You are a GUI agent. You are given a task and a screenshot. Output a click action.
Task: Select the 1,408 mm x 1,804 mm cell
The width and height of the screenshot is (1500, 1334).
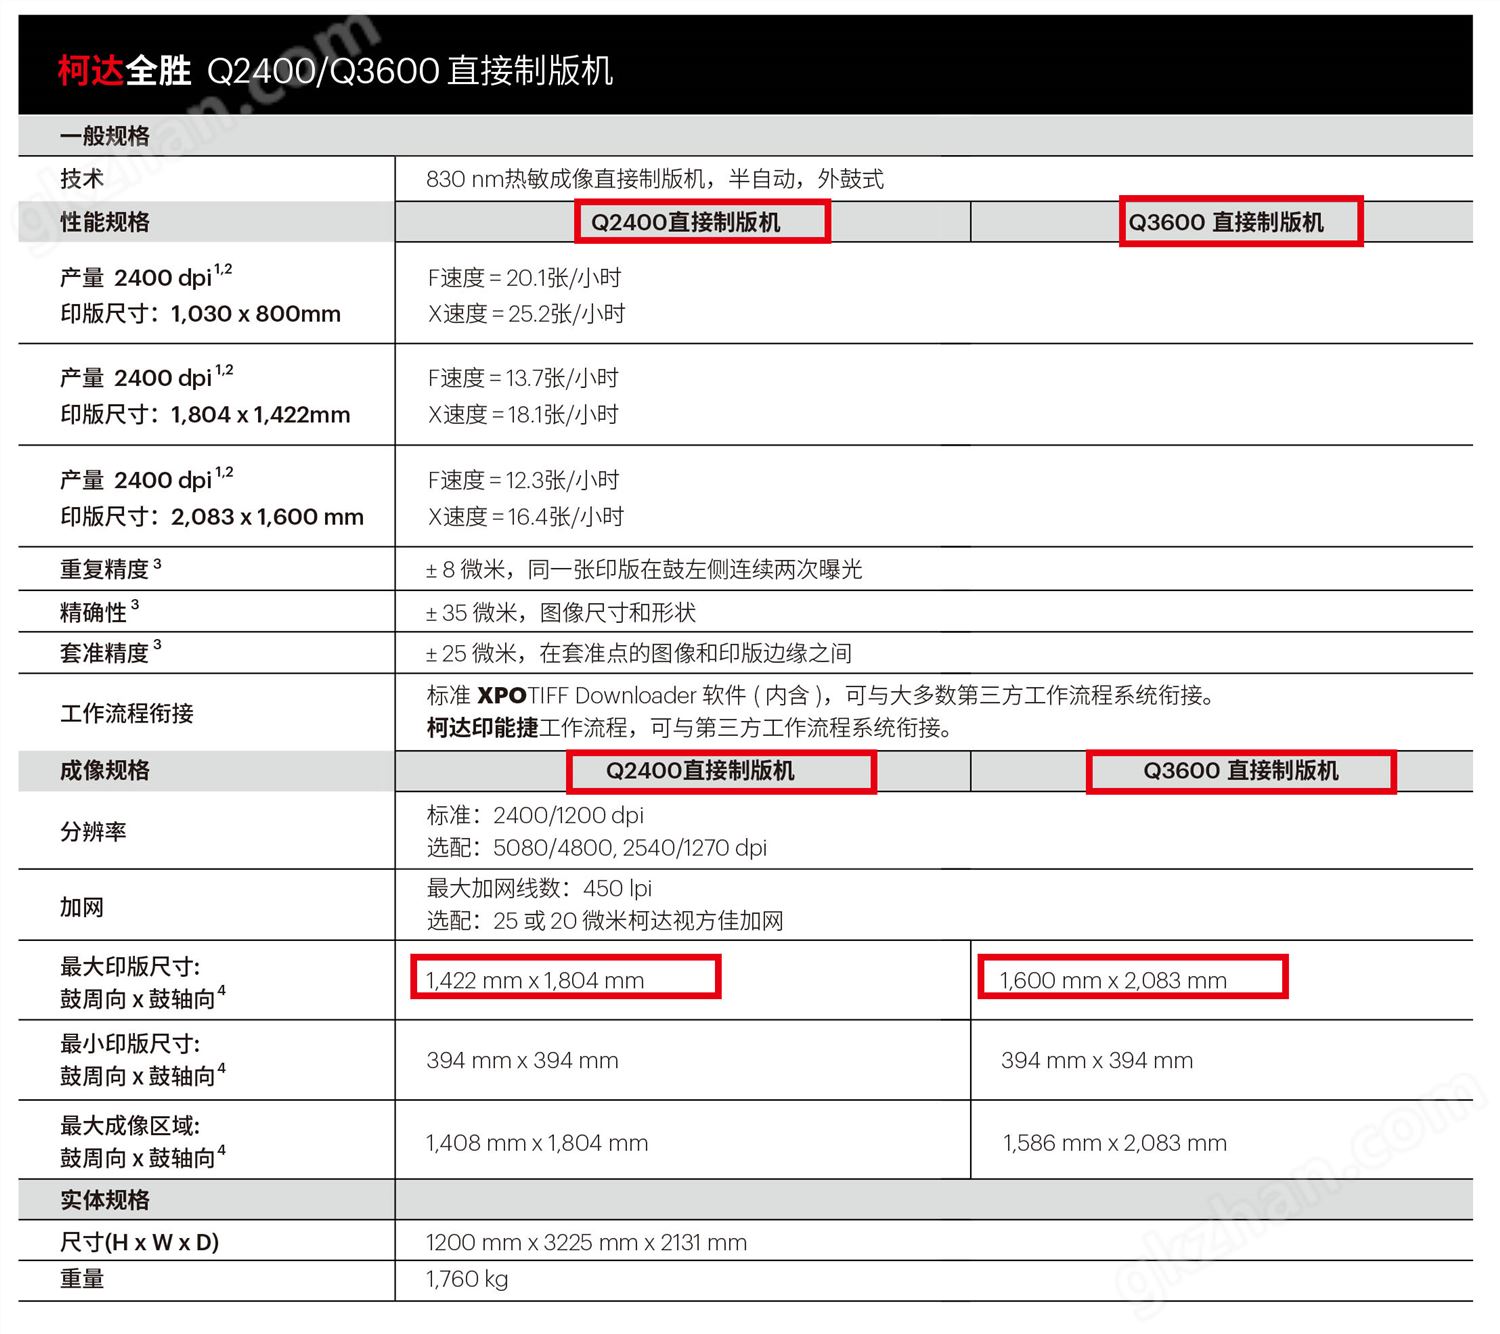click(x=537, y=1143)
